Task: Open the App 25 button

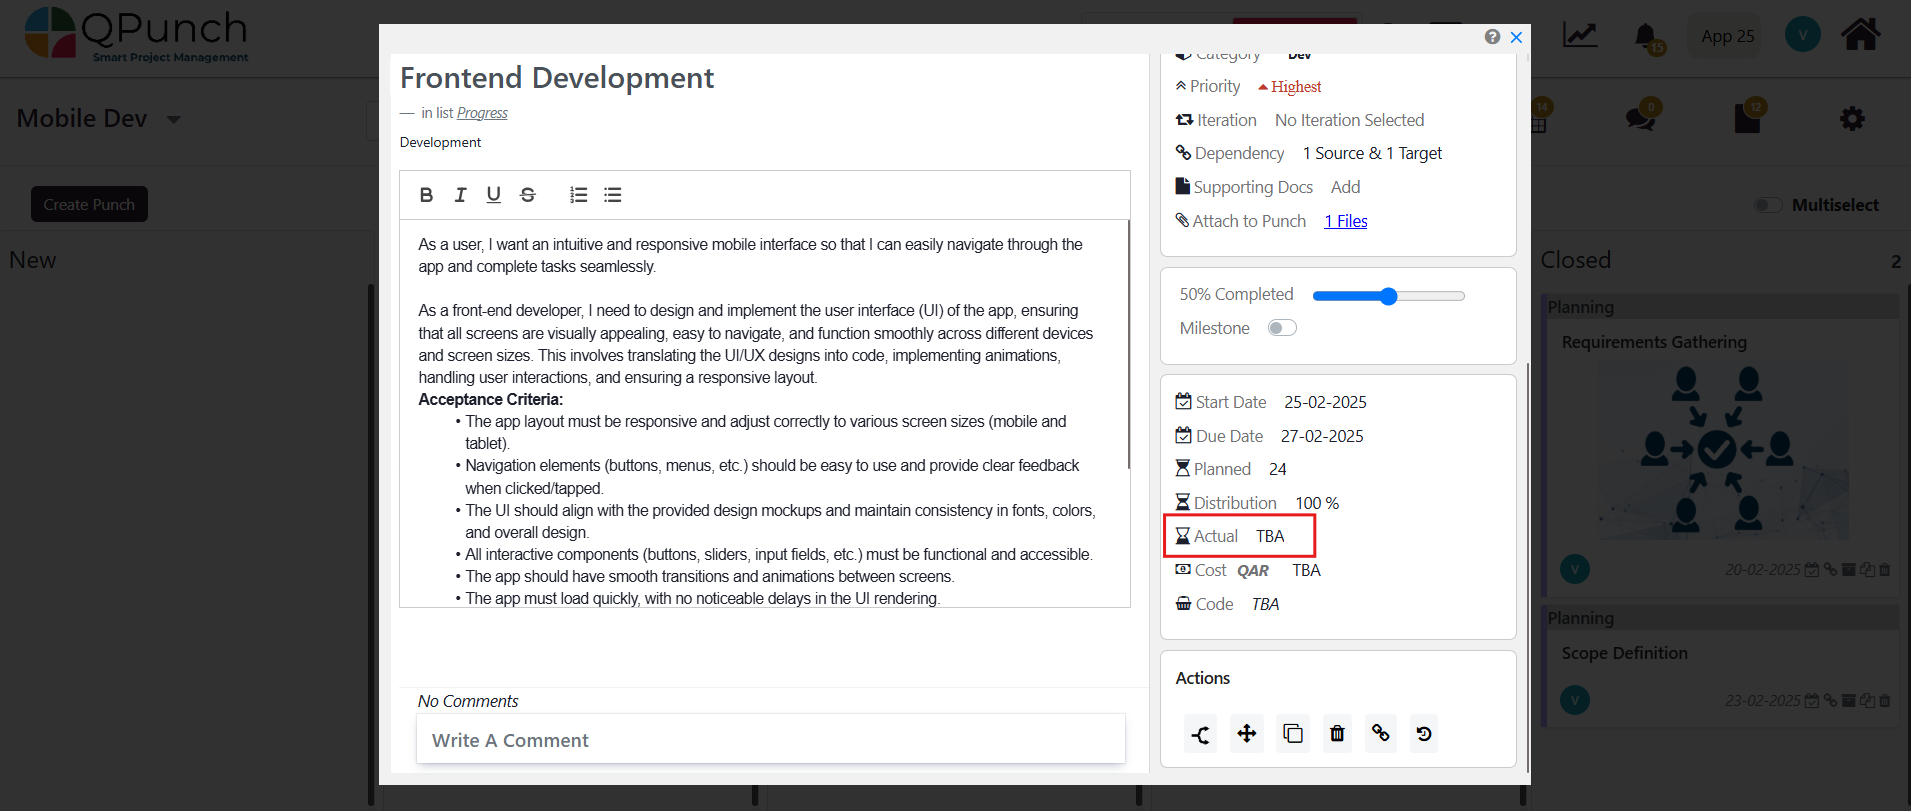Action: click(x=1727, y=36)
